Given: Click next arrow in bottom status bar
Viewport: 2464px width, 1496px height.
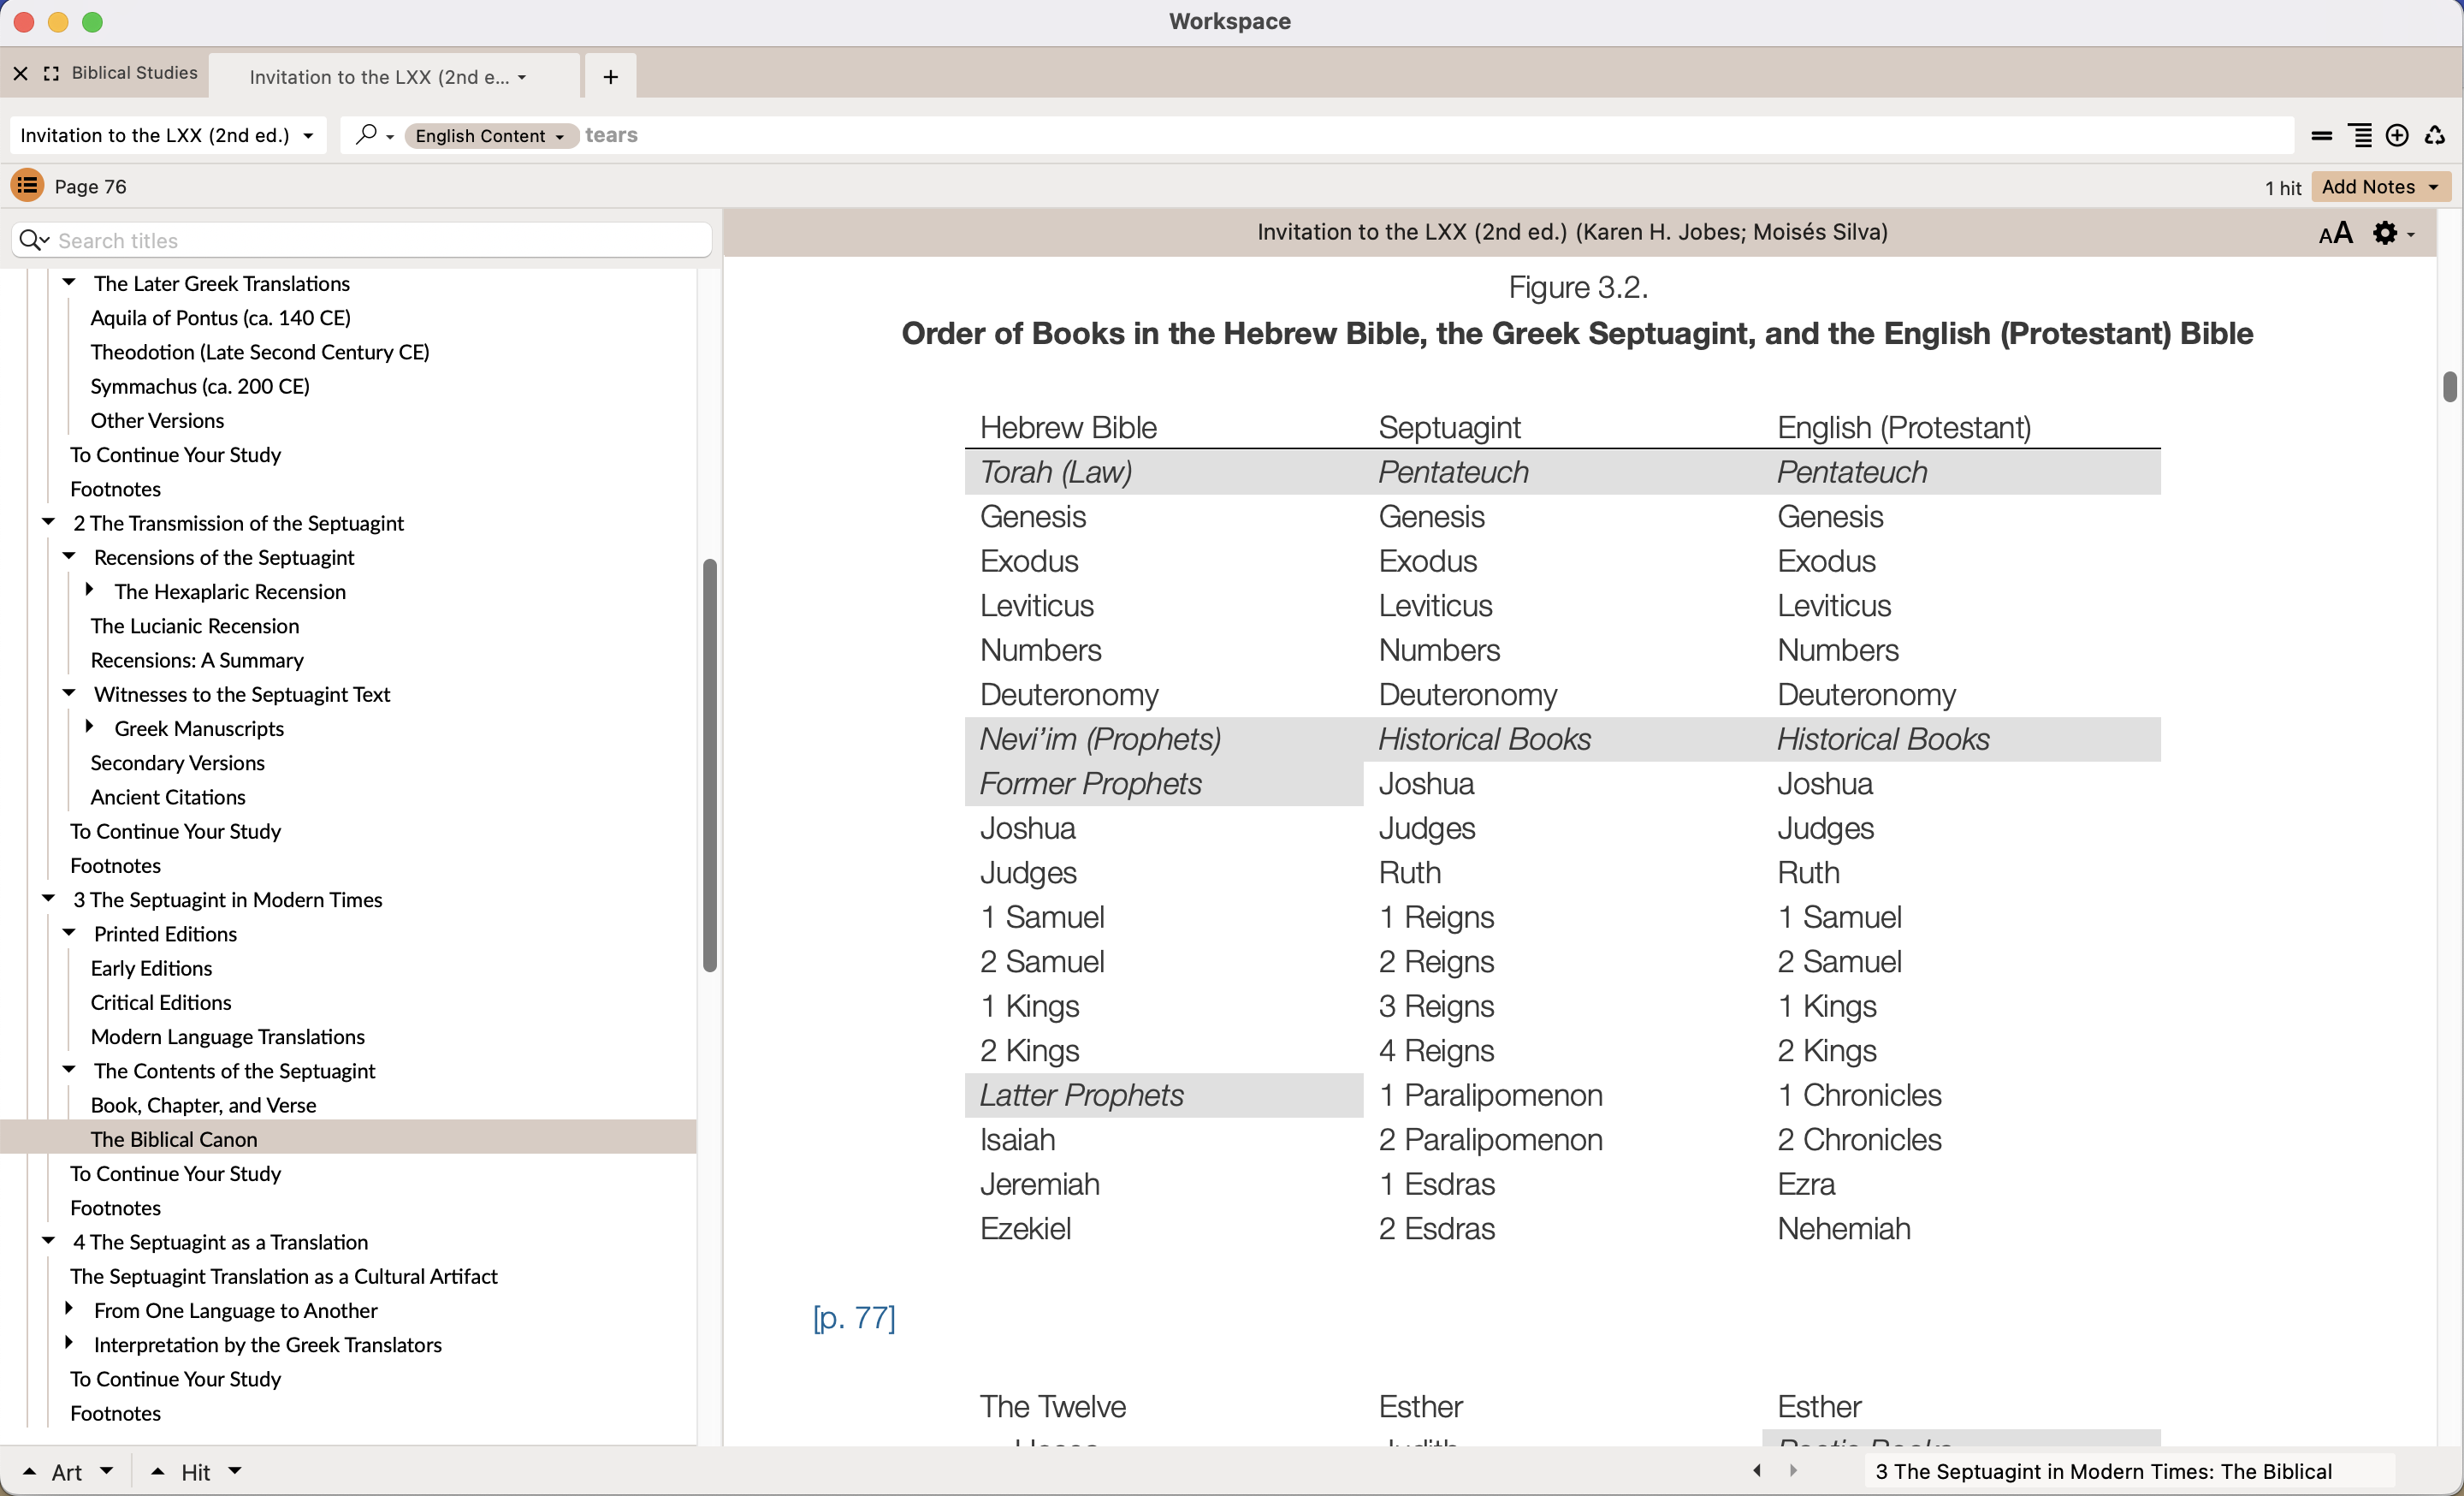Looking at the screenshot, I should tap(1794, 1470).
